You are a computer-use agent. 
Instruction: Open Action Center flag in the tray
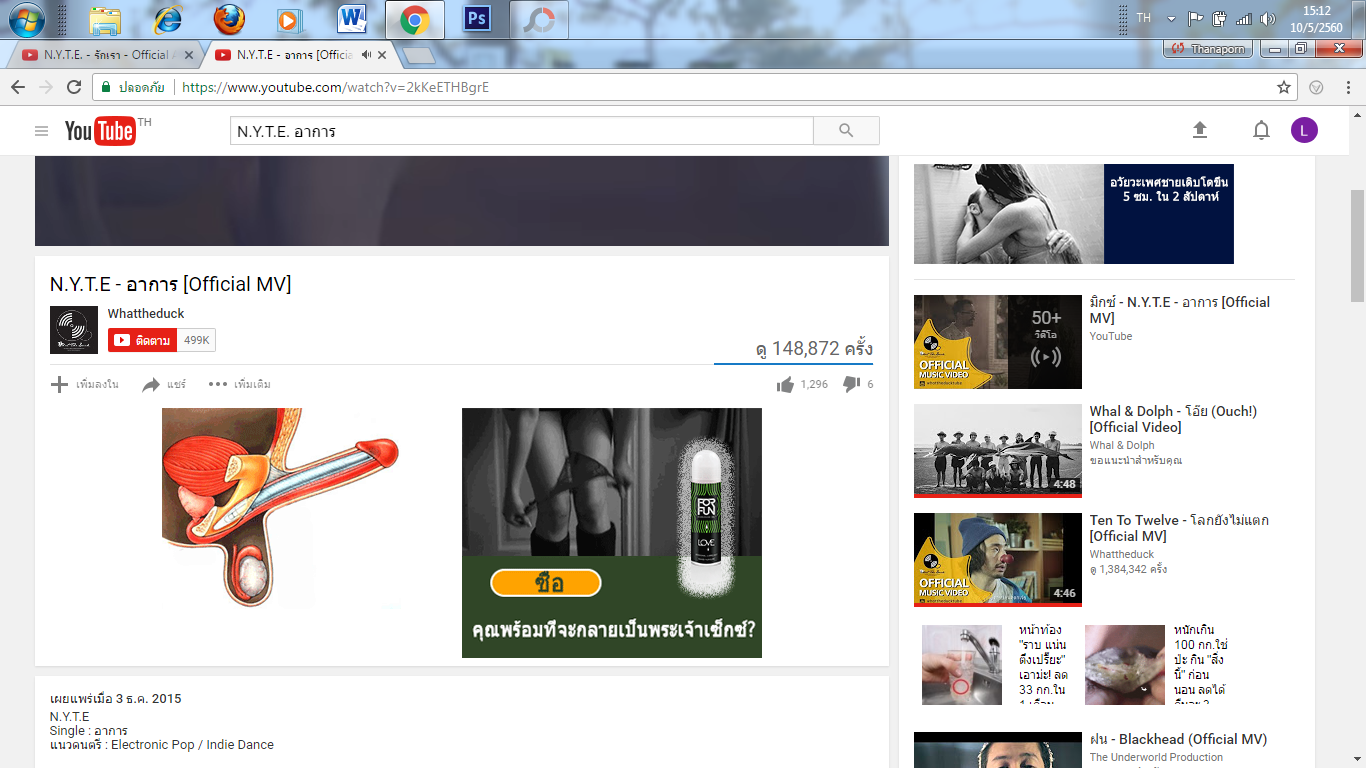(1195, 19)
